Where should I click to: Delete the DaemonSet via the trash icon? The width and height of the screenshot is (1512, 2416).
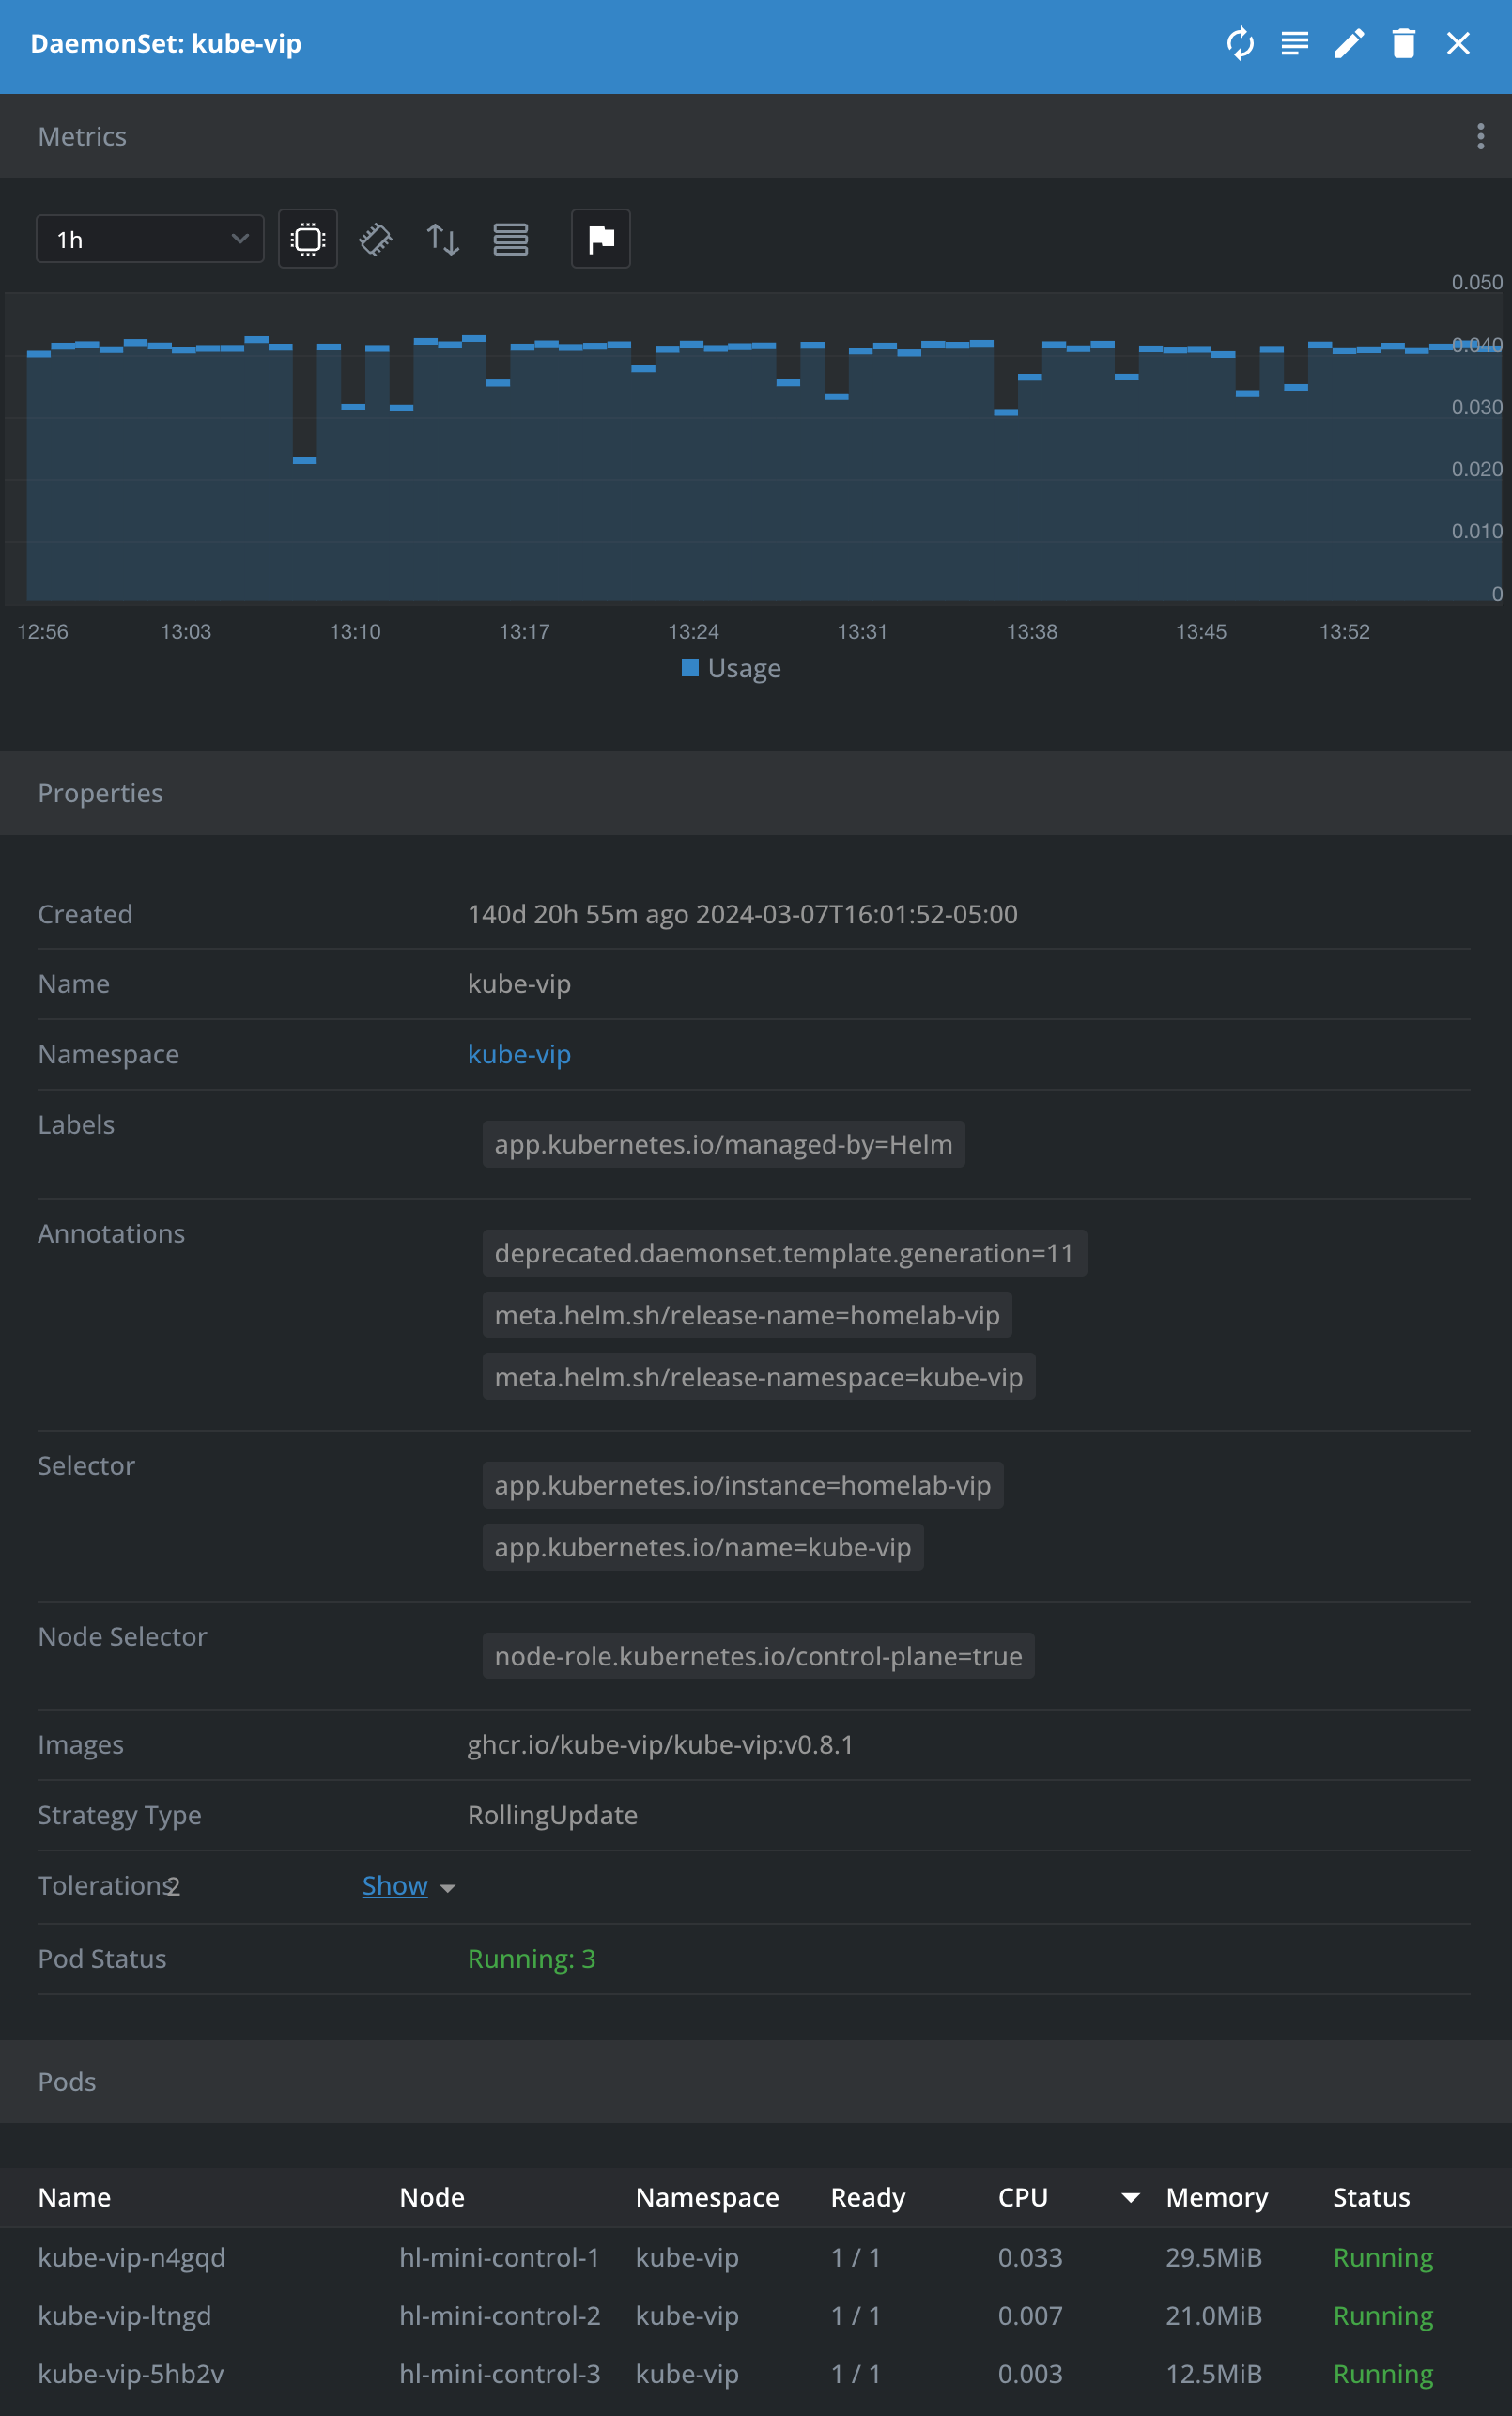1403,43
